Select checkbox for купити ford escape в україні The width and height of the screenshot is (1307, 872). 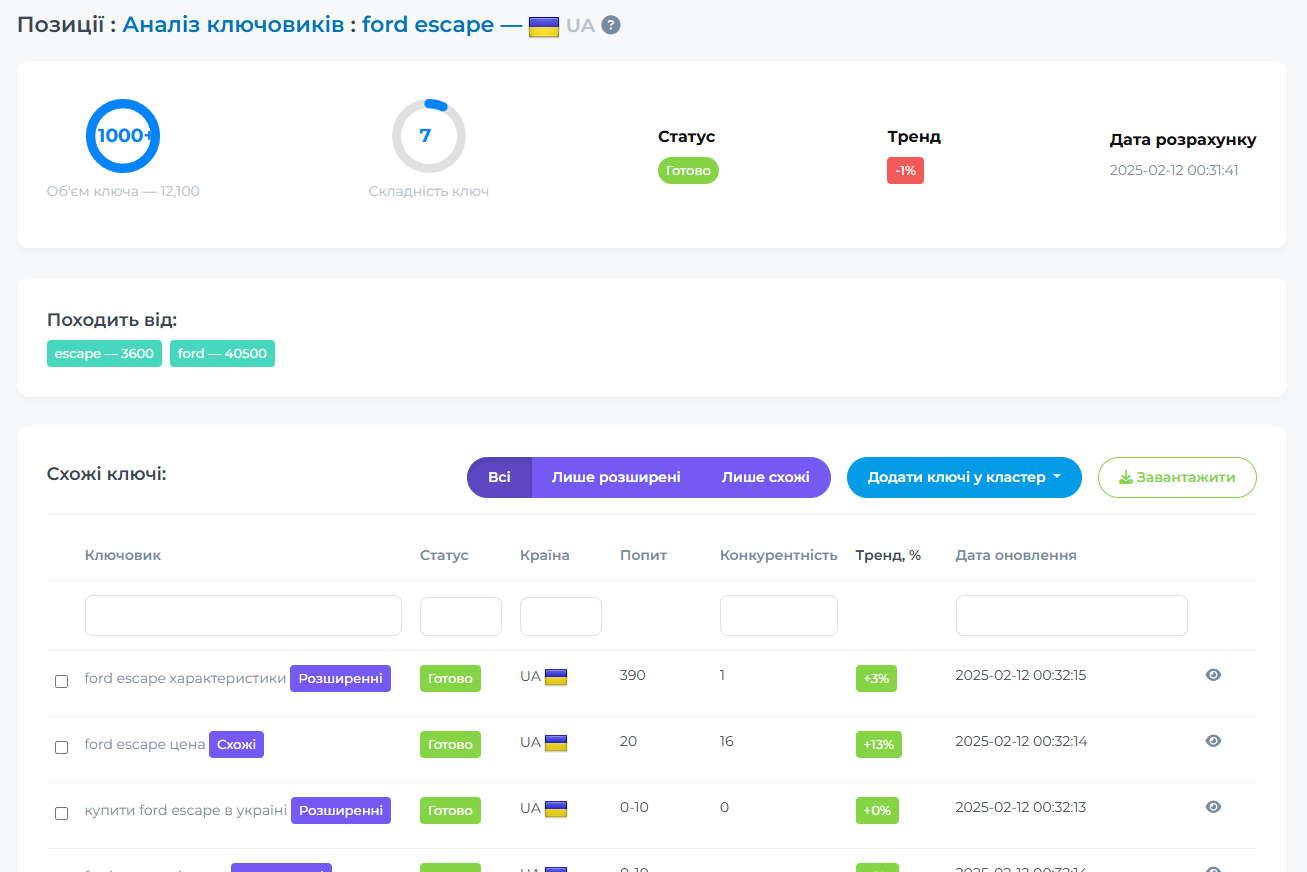[61, 813]
